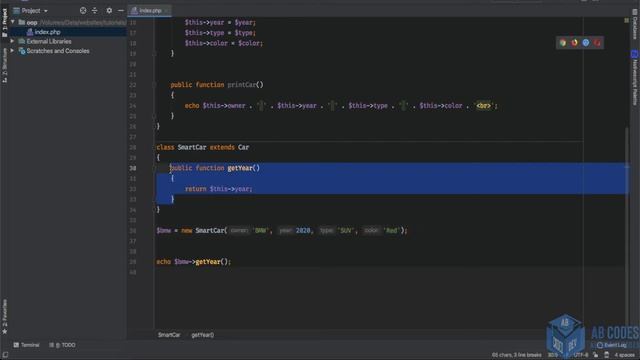The image size is (640, 360).
Task: Click 'echo $bmw->getYear();' line
Action: 193,262
